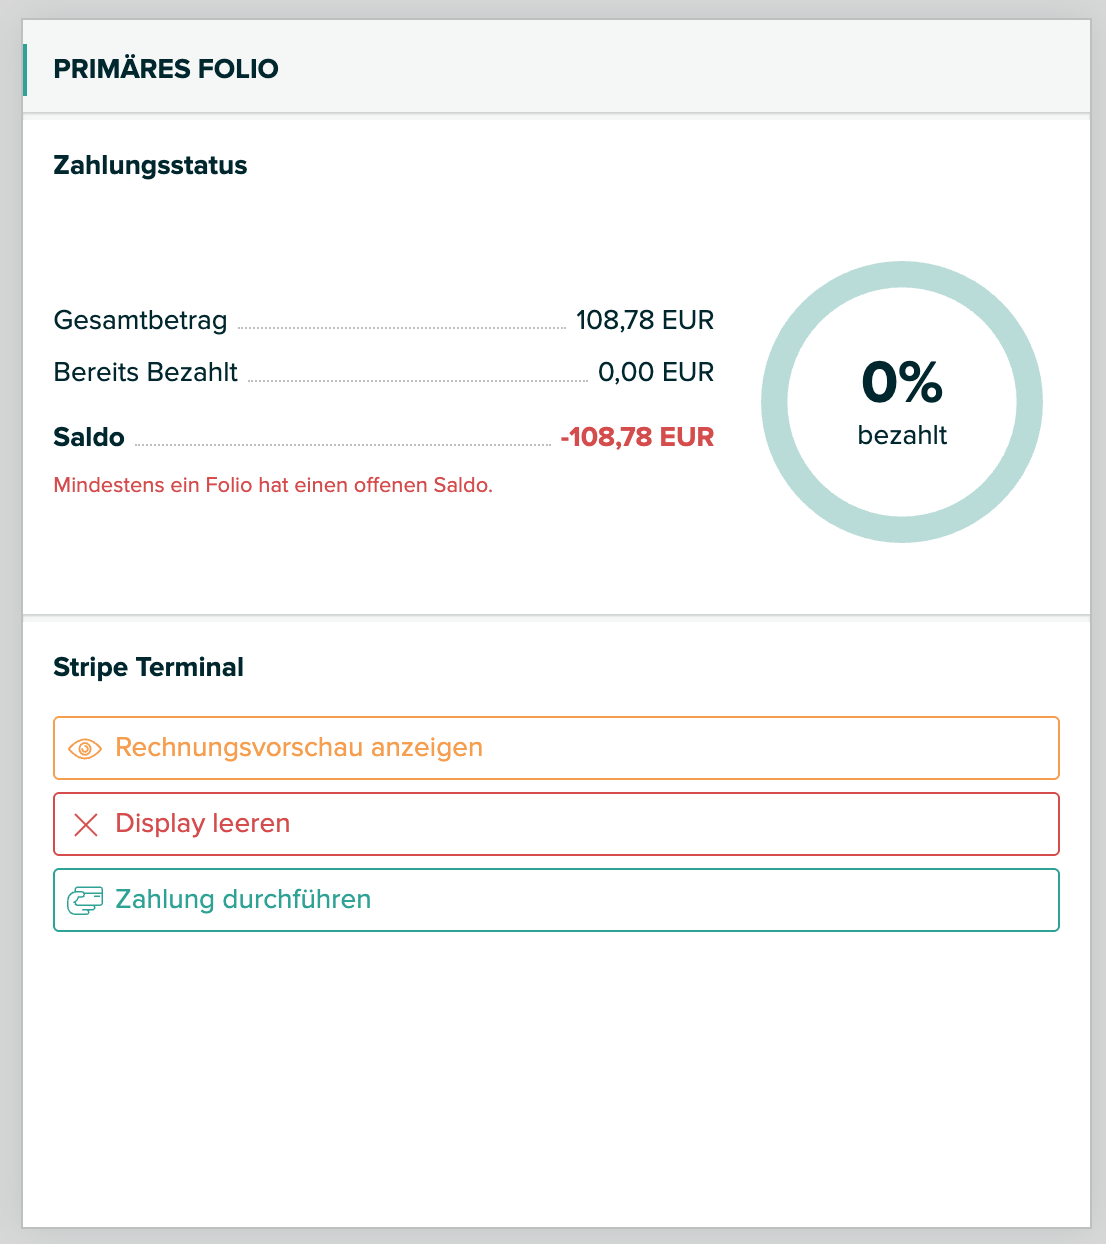Click the bold Saldo label

tap(89, 437)
